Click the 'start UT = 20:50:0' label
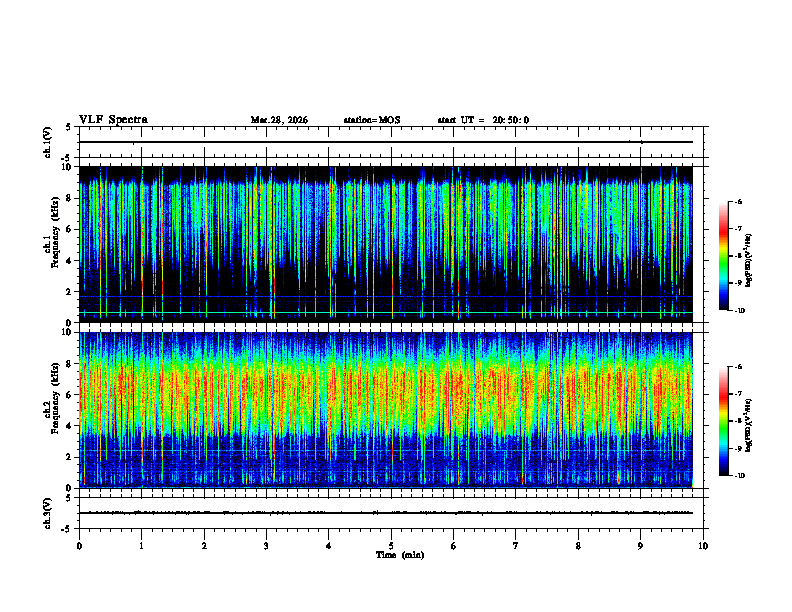Viewport: 792px width, 612px height. (483, 120)
